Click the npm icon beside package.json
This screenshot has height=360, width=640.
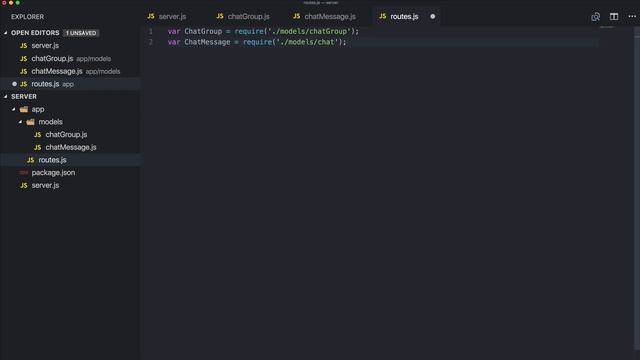coord(24,173)
